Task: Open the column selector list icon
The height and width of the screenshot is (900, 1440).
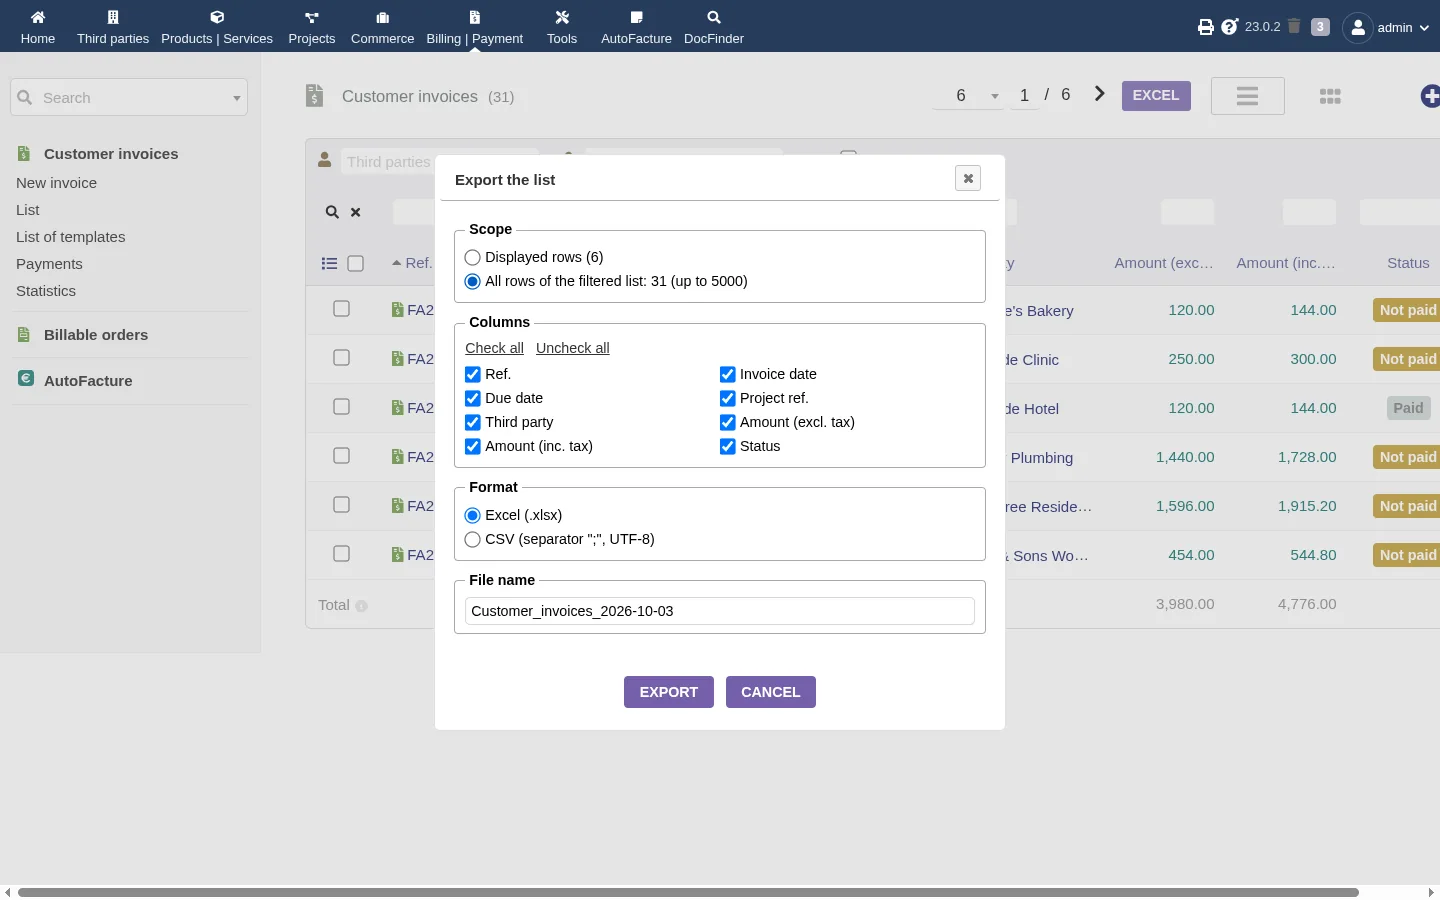Action: pos(329,264)
